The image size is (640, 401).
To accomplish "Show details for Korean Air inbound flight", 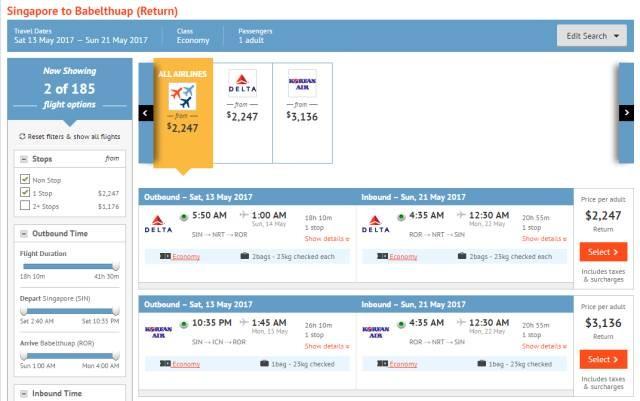I will coord(544,346).
